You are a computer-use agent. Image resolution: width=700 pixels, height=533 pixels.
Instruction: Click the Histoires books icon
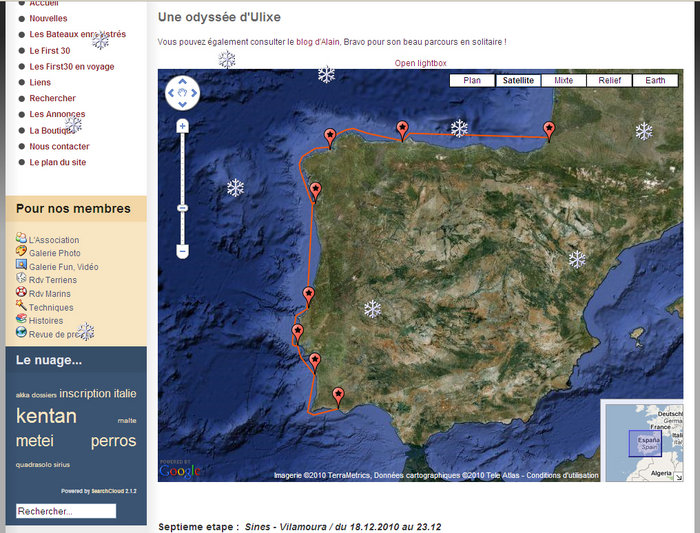22,320
